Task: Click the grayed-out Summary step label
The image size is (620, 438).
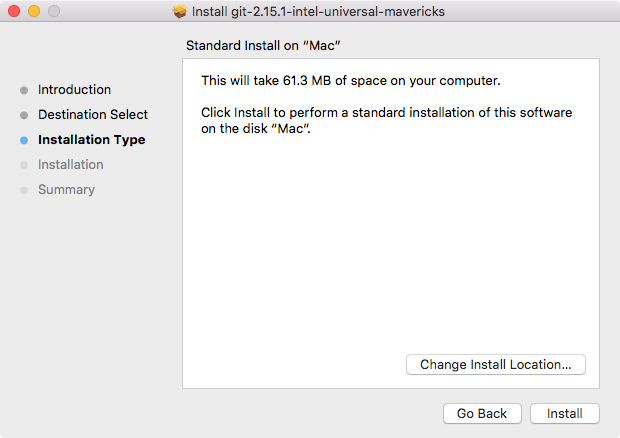Action: 66,190
